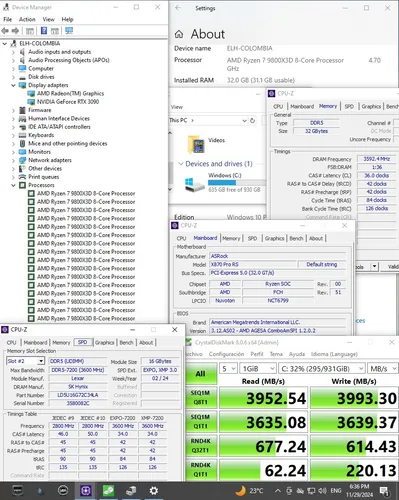Click DRAM Frequency value 3592.4 MHz

377,159
